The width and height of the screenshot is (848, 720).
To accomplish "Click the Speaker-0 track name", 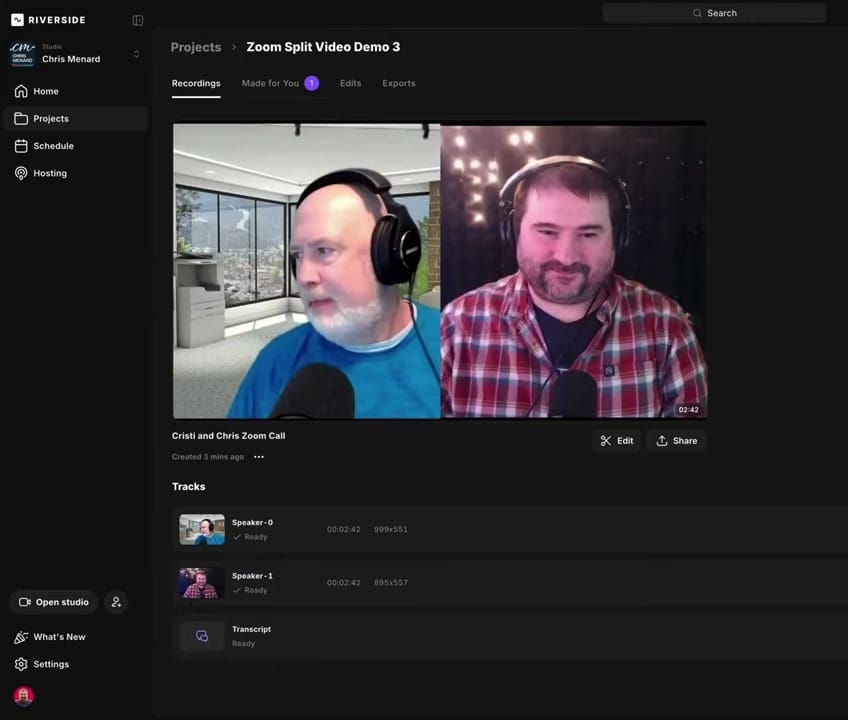I will 253,523.
